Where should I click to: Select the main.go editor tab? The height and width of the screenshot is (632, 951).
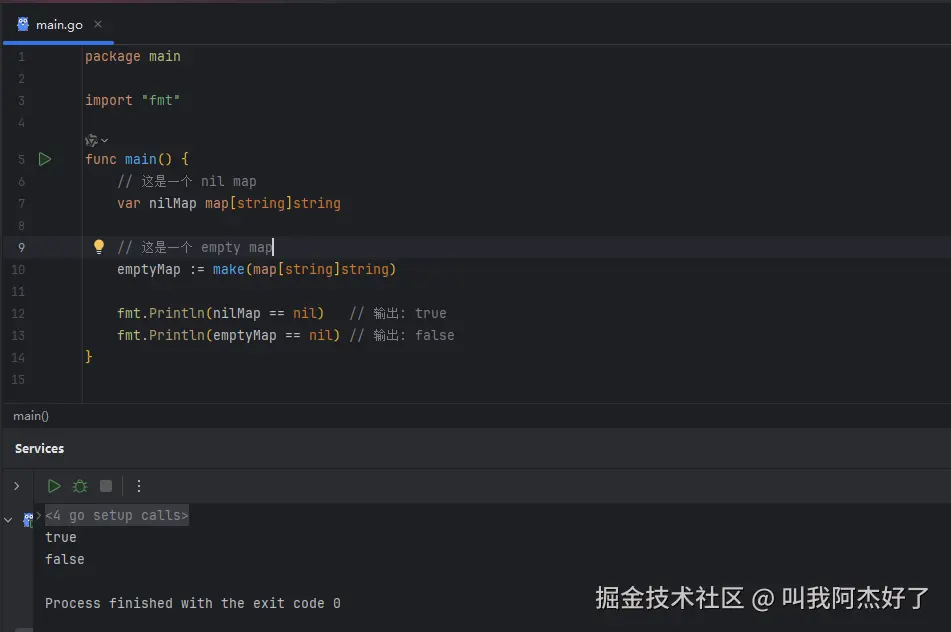tap(59, 24)
